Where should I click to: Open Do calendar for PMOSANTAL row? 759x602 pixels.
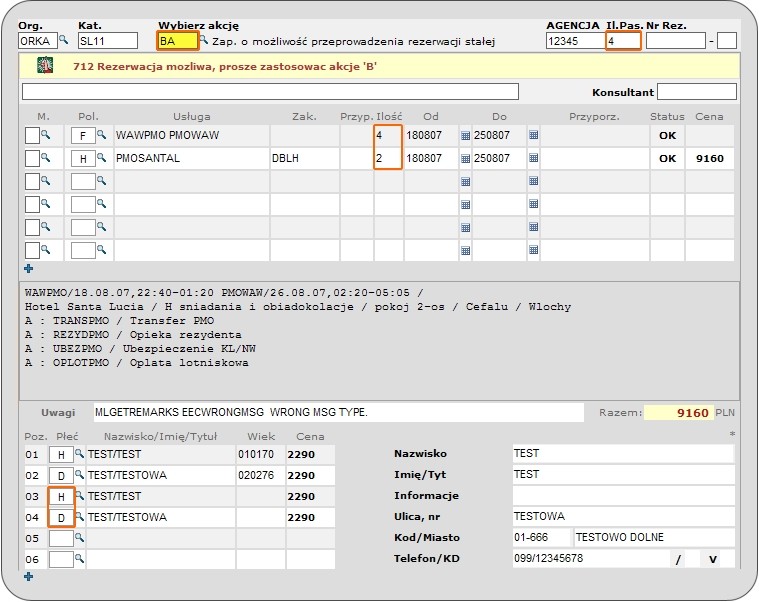(533, 158)
